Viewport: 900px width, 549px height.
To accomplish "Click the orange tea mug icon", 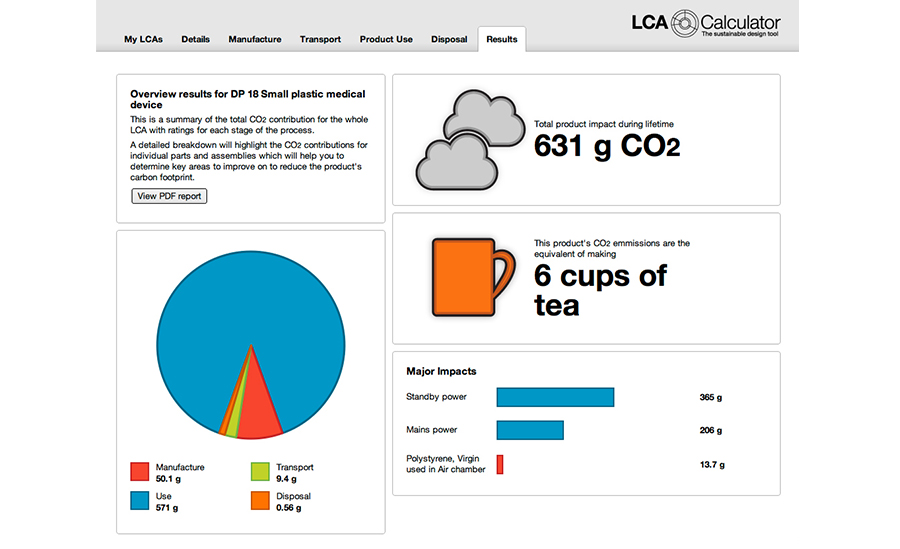I will tap(470, 276).
